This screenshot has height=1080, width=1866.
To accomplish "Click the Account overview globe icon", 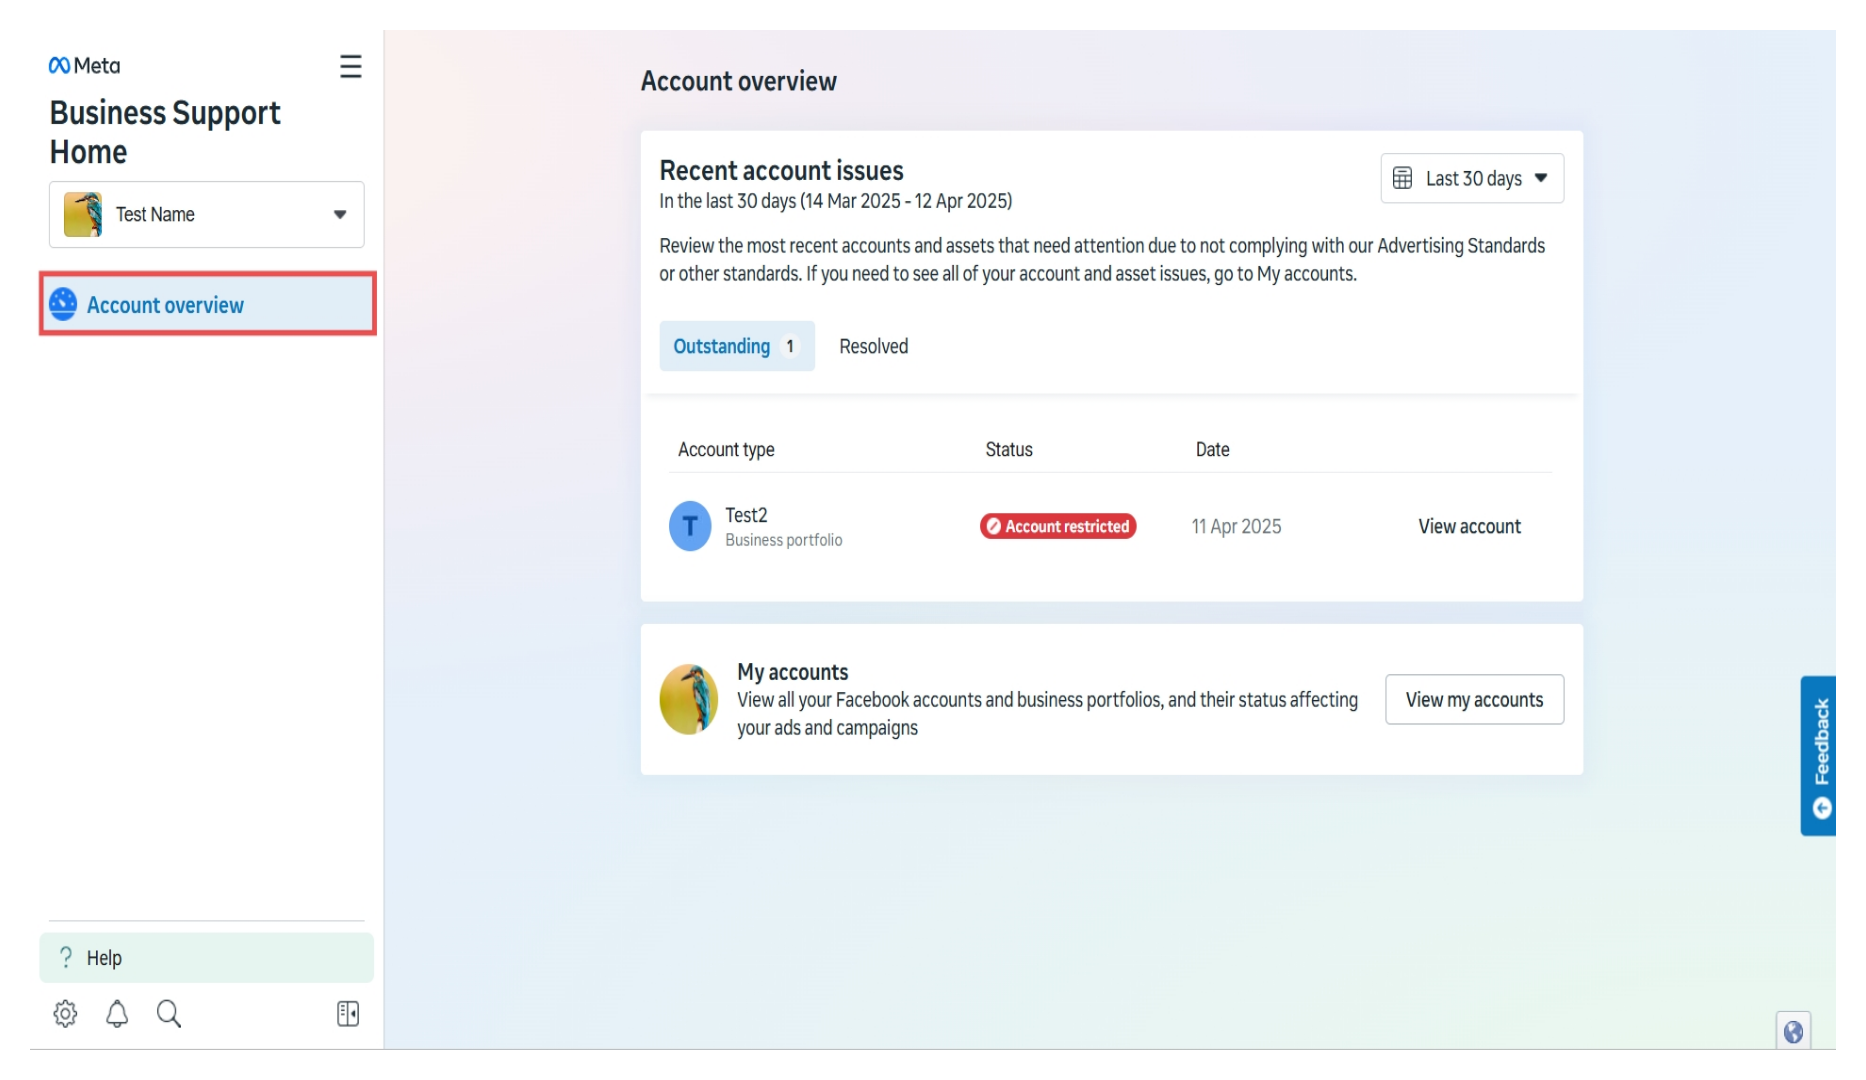I will point(63,305).
